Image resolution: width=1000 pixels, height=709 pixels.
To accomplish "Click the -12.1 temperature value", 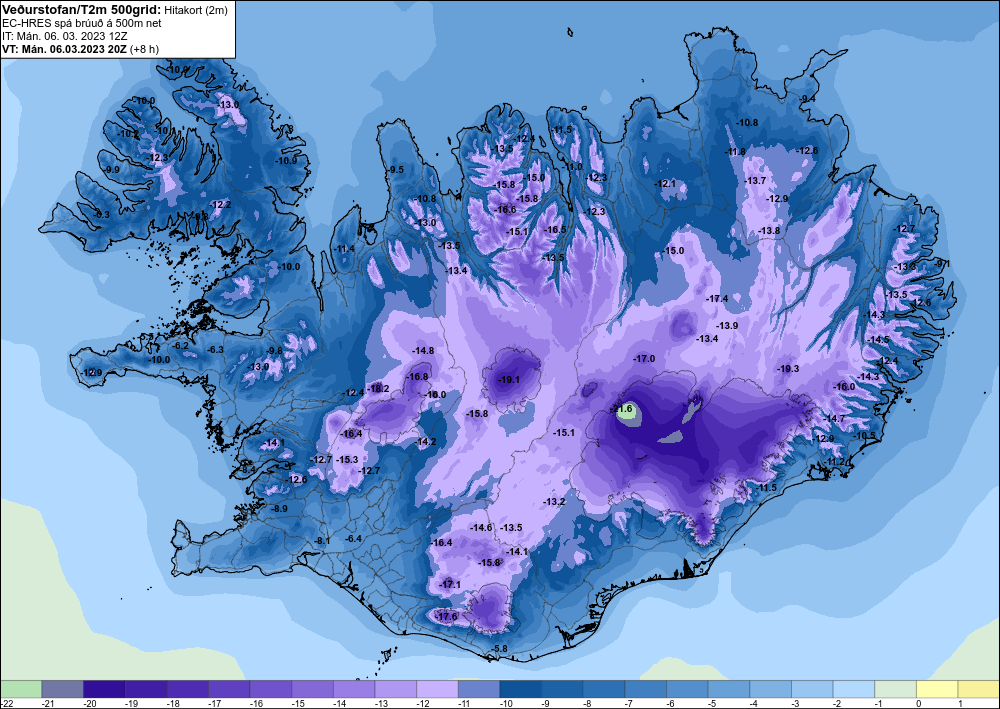I will [x=665, y=184].
